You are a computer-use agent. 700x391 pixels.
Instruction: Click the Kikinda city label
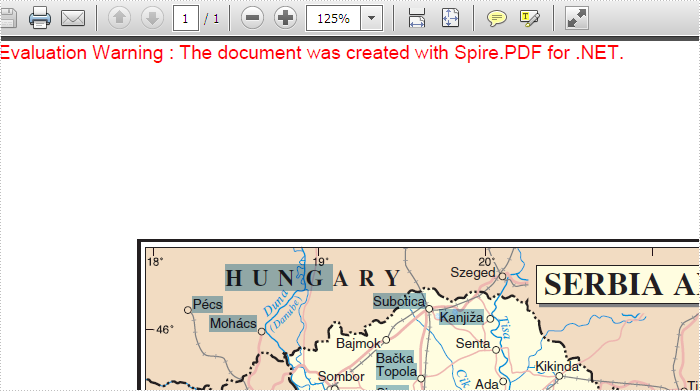click(557, 366)
